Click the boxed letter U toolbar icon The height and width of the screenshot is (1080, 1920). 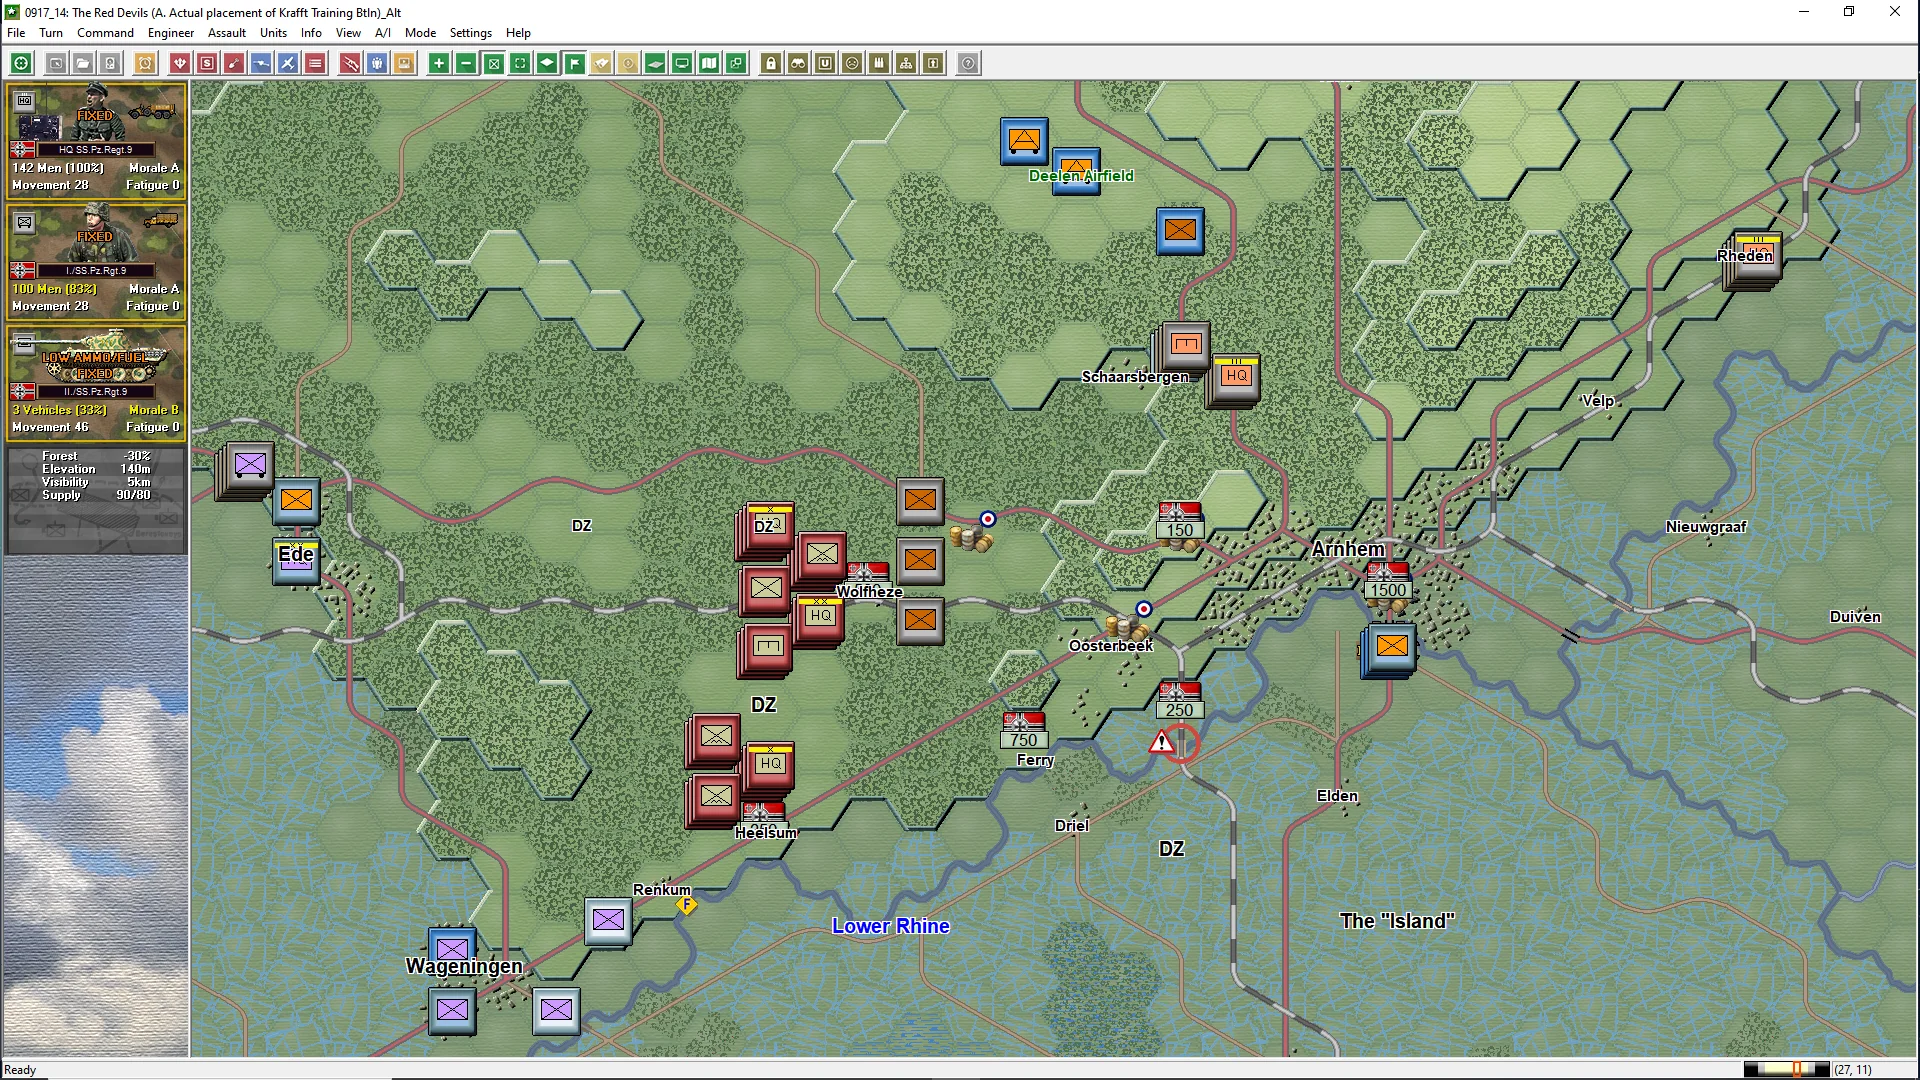825,64
